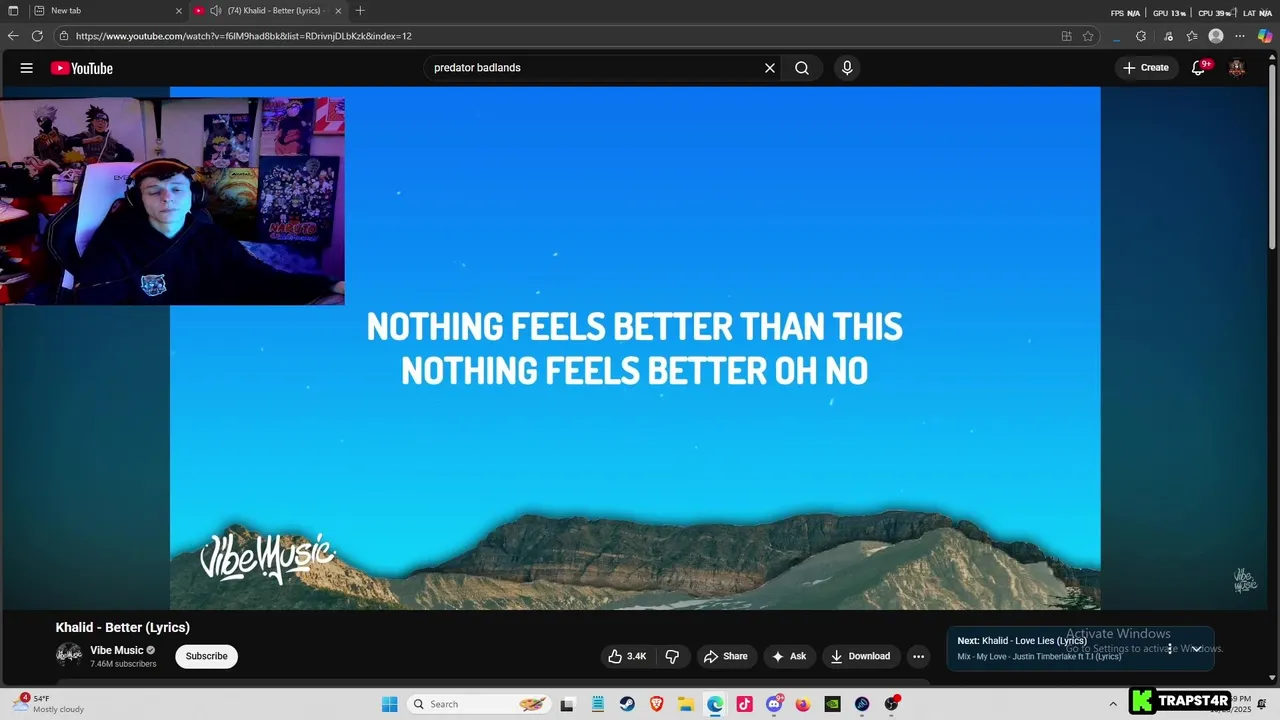Open Task View from taskbar

(567, 704)
